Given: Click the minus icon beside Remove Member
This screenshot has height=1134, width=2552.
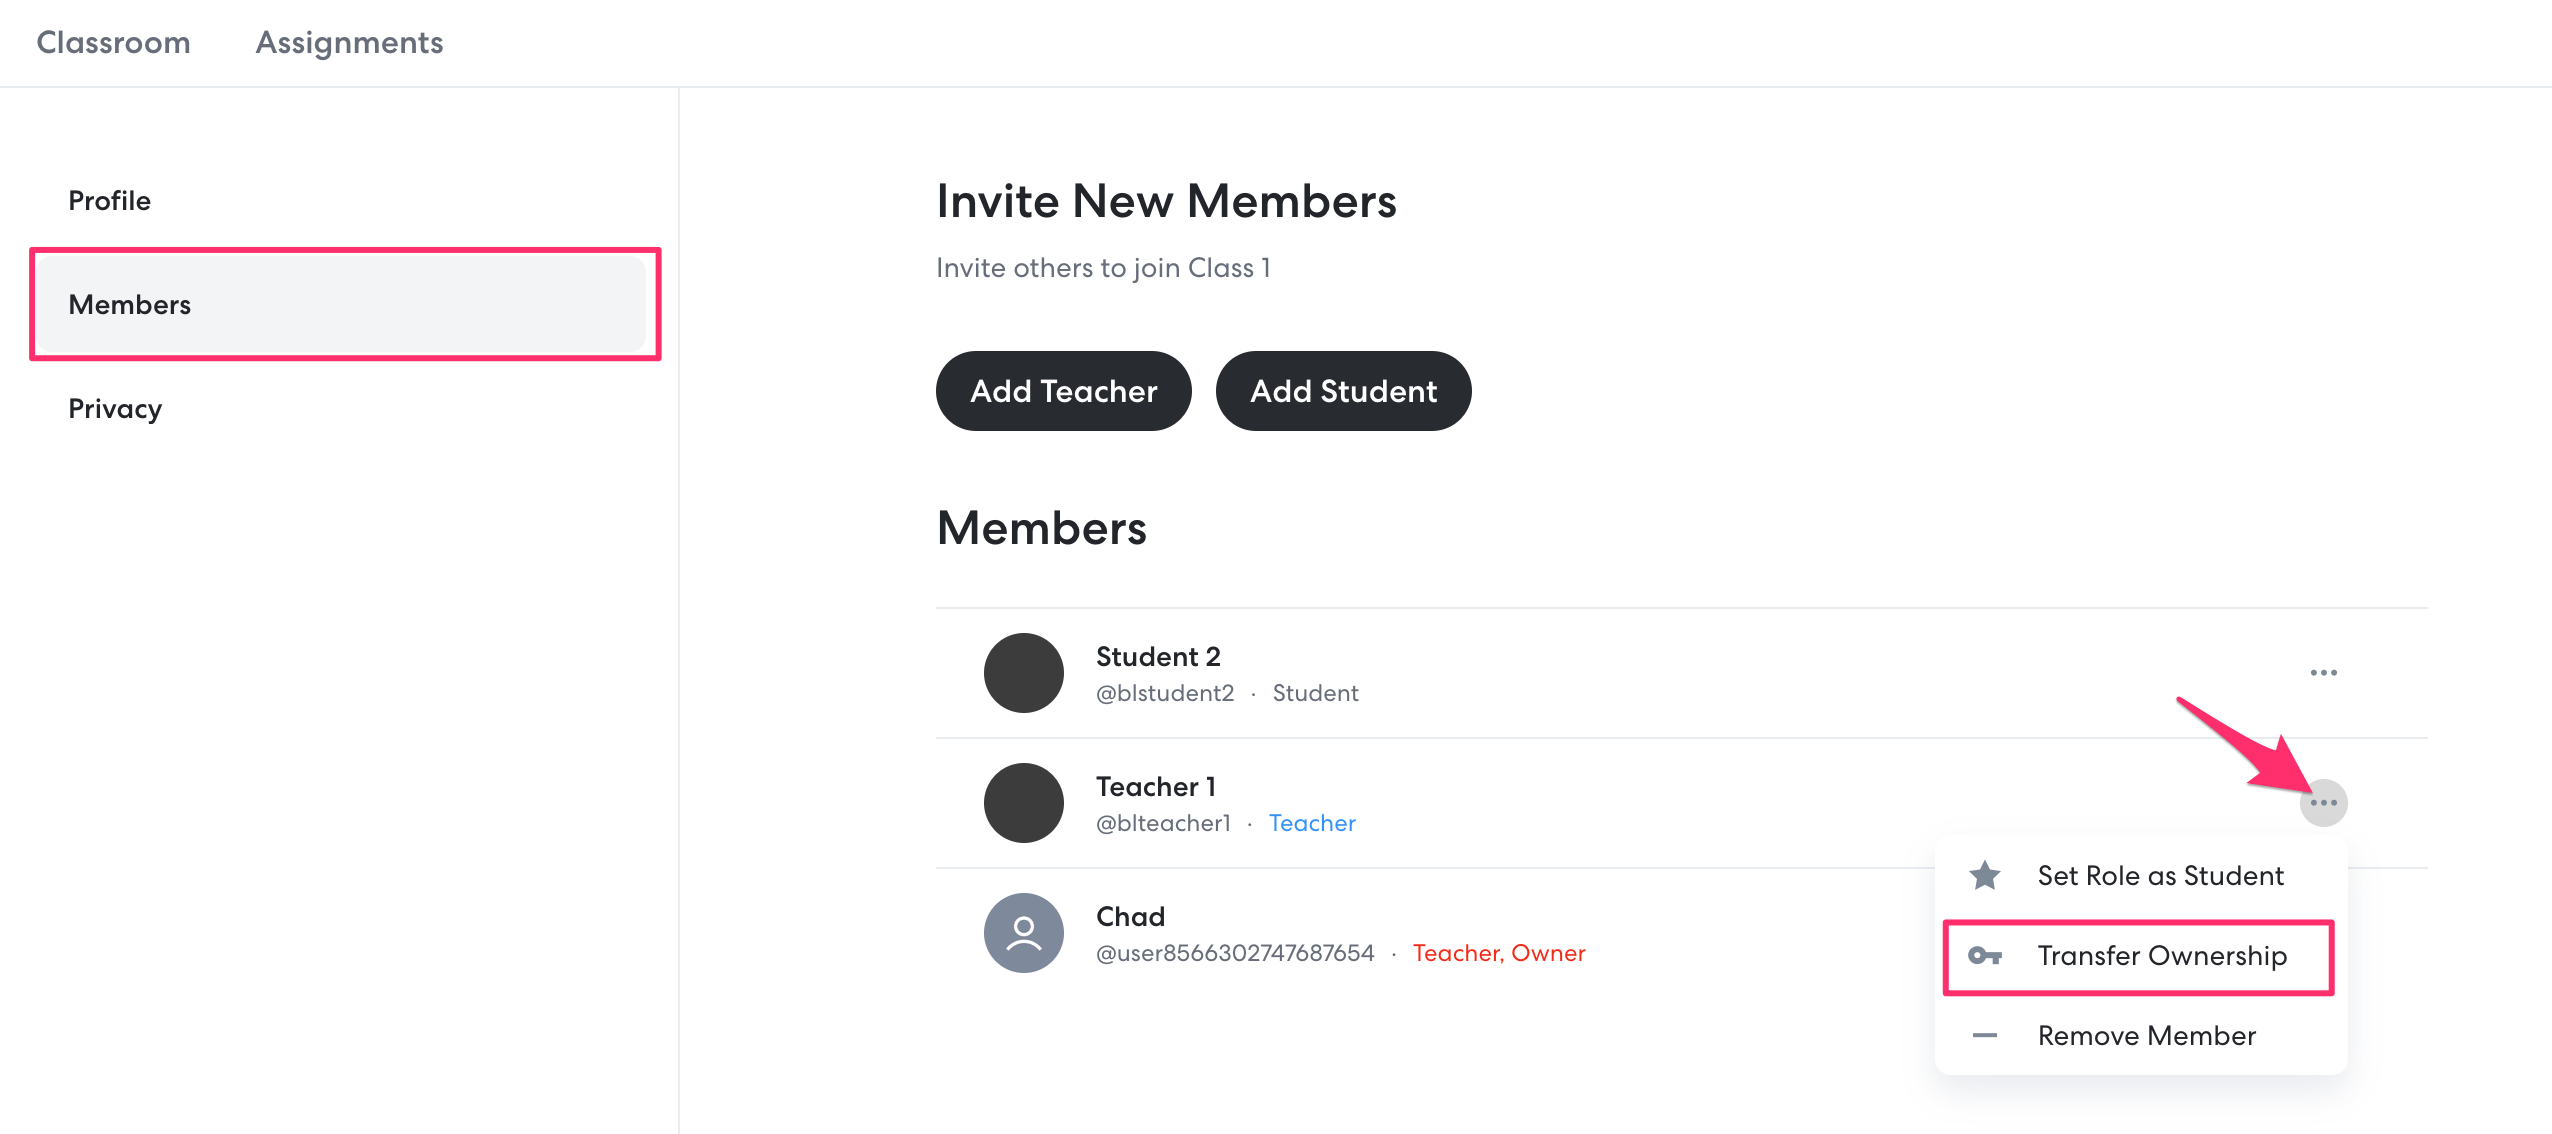Looking at the screenshot, I should click(x=1985, y=1036).
